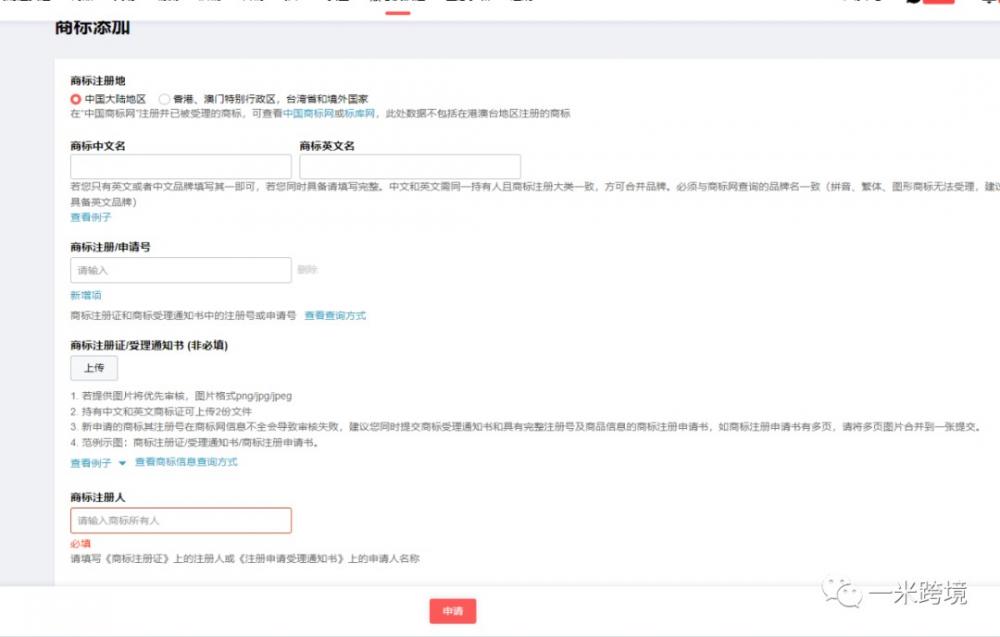
Task: Expand the 查看例子 dropdown arrow
Action: pos(122,463)
